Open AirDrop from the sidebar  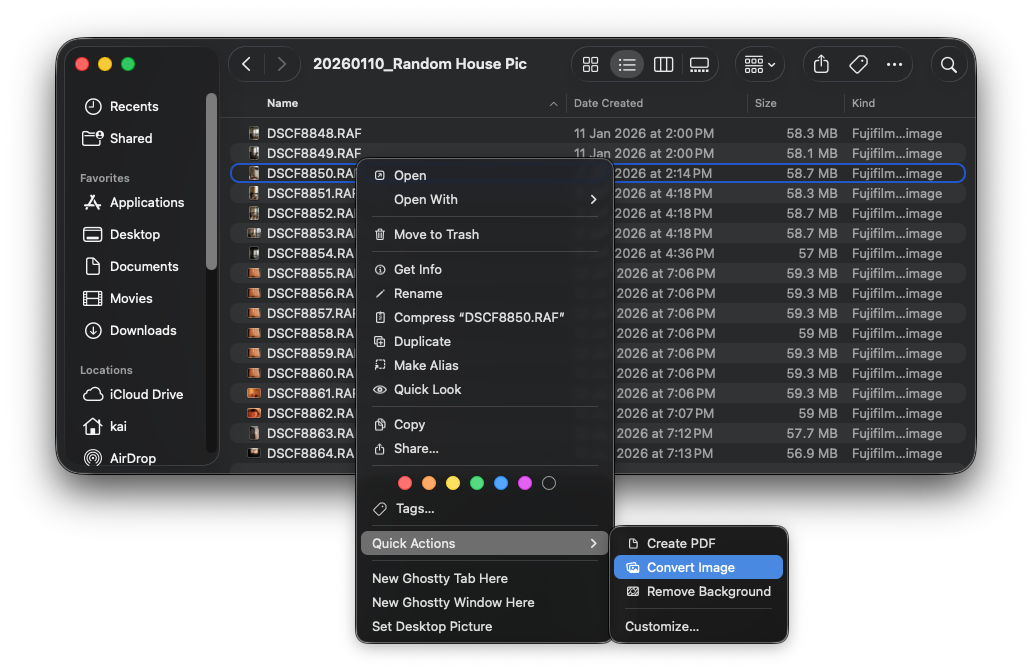(135, 458)
